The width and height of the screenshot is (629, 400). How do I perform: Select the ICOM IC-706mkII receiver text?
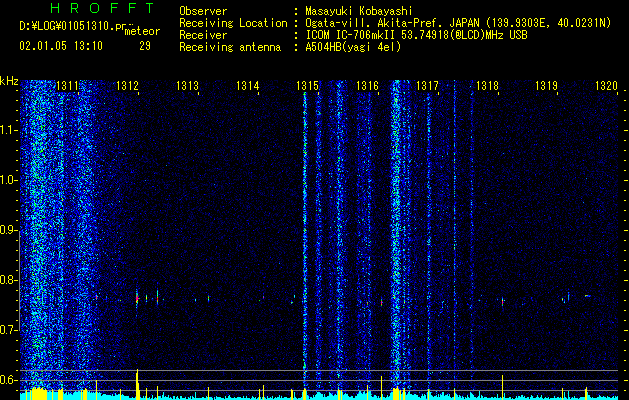(416, 35)
